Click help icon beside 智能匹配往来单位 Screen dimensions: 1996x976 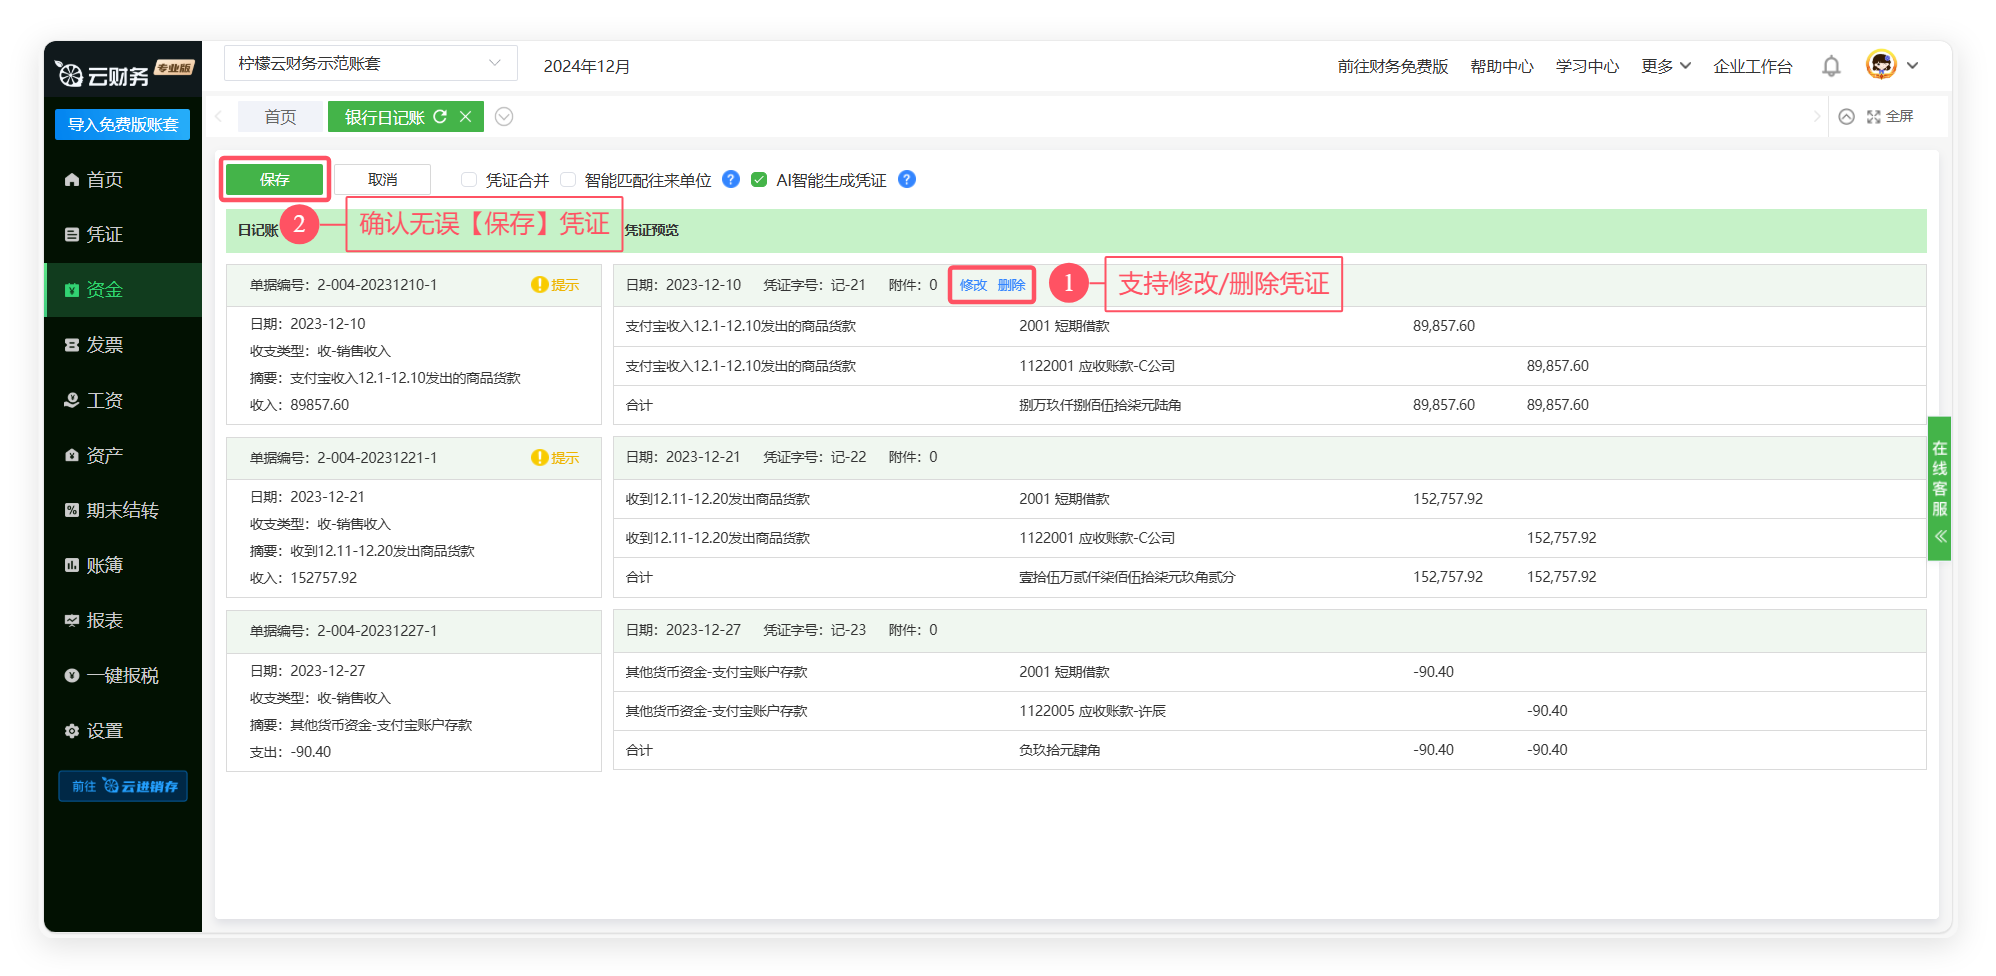[731, 179]
